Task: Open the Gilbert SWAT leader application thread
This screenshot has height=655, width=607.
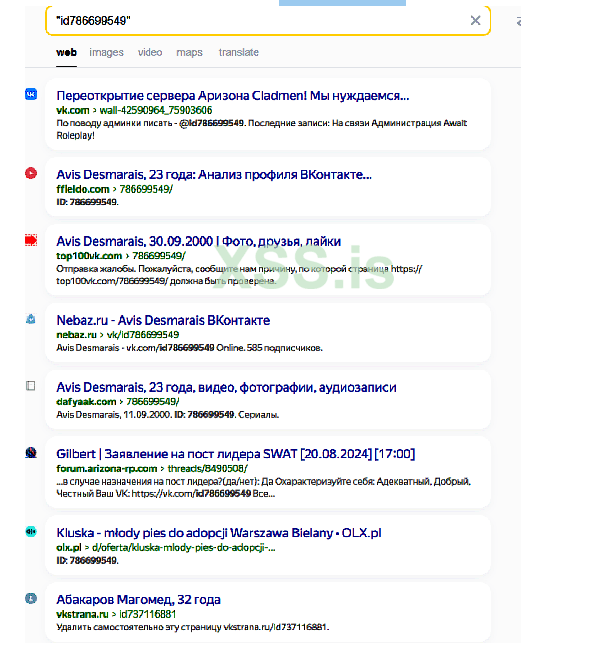Action: click(235, 454)
